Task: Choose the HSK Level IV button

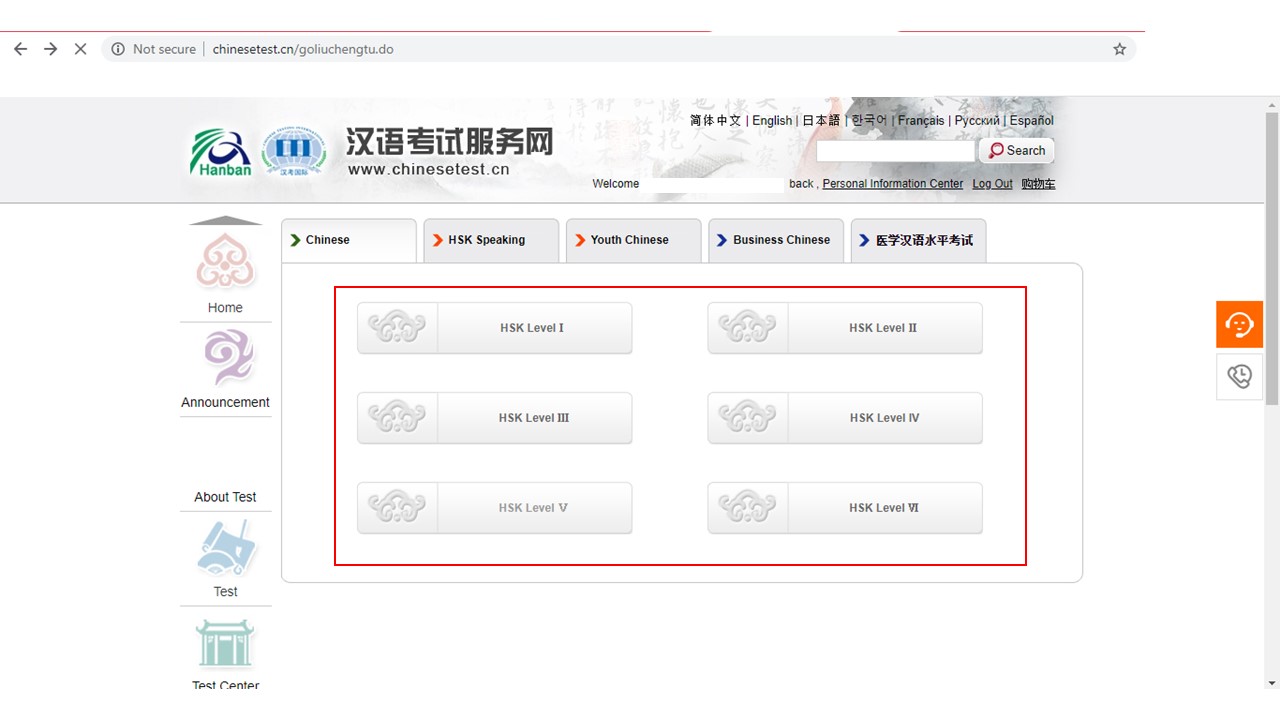Action: pyautogui.click(x=845, y=418)
